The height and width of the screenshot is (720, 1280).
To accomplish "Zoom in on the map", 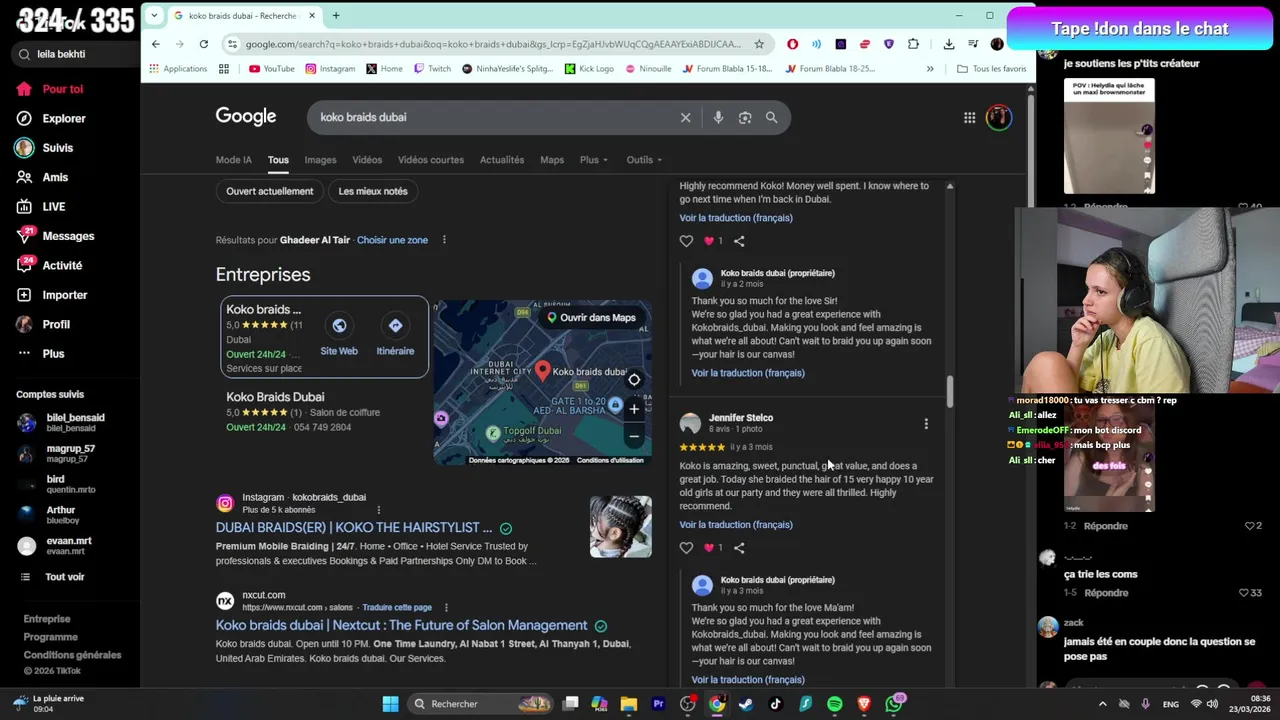I will pyautogui.click(x=634, y=409).
